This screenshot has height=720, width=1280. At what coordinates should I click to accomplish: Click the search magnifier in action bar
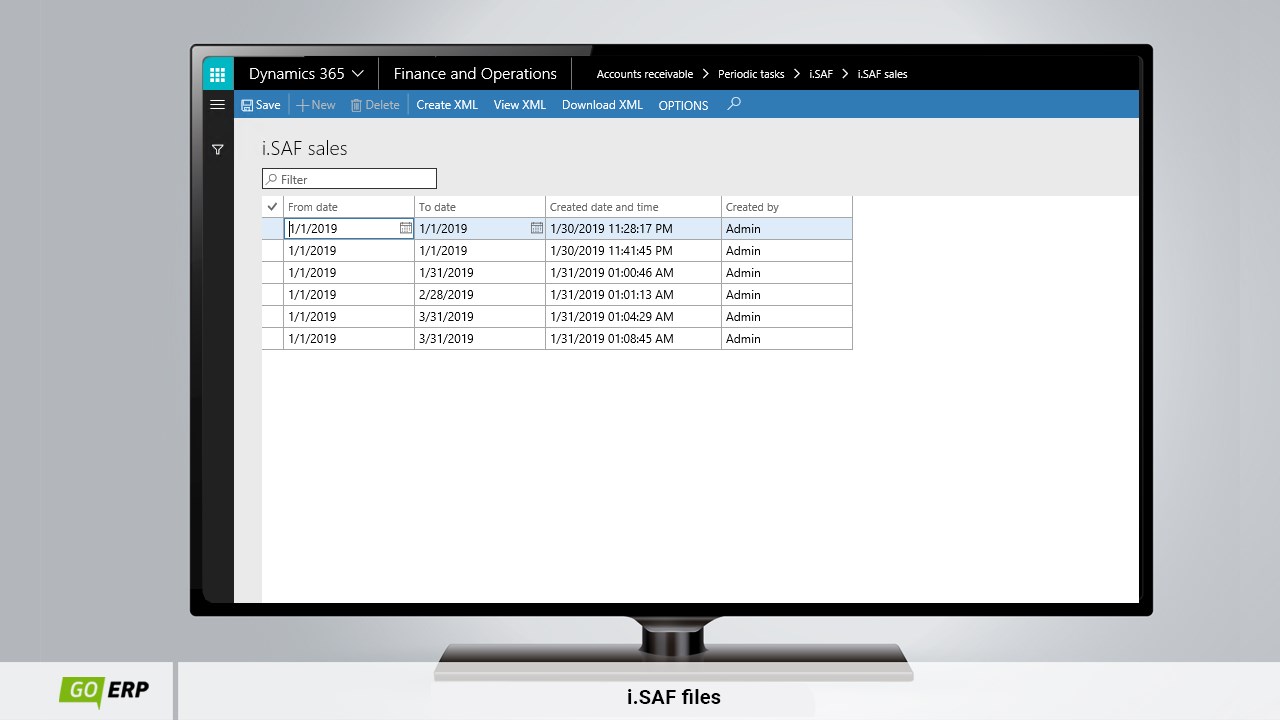coord(734,104)
